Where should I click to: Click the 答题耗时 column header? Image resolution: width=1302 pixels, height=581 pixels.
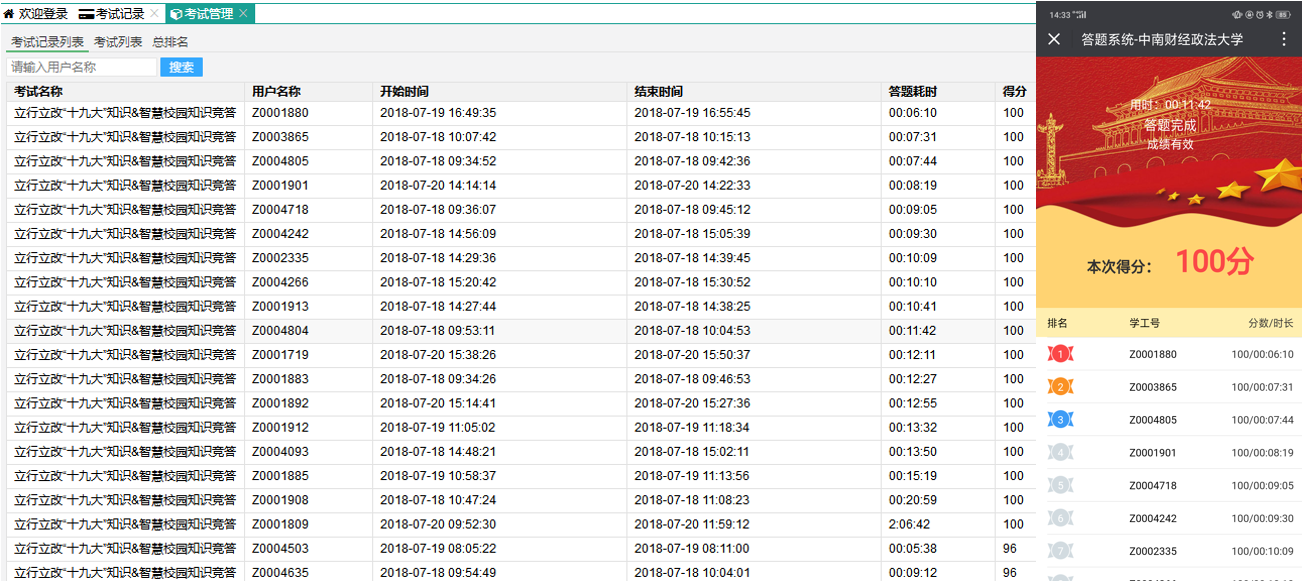pyautogui.click(x=912, y=92)
